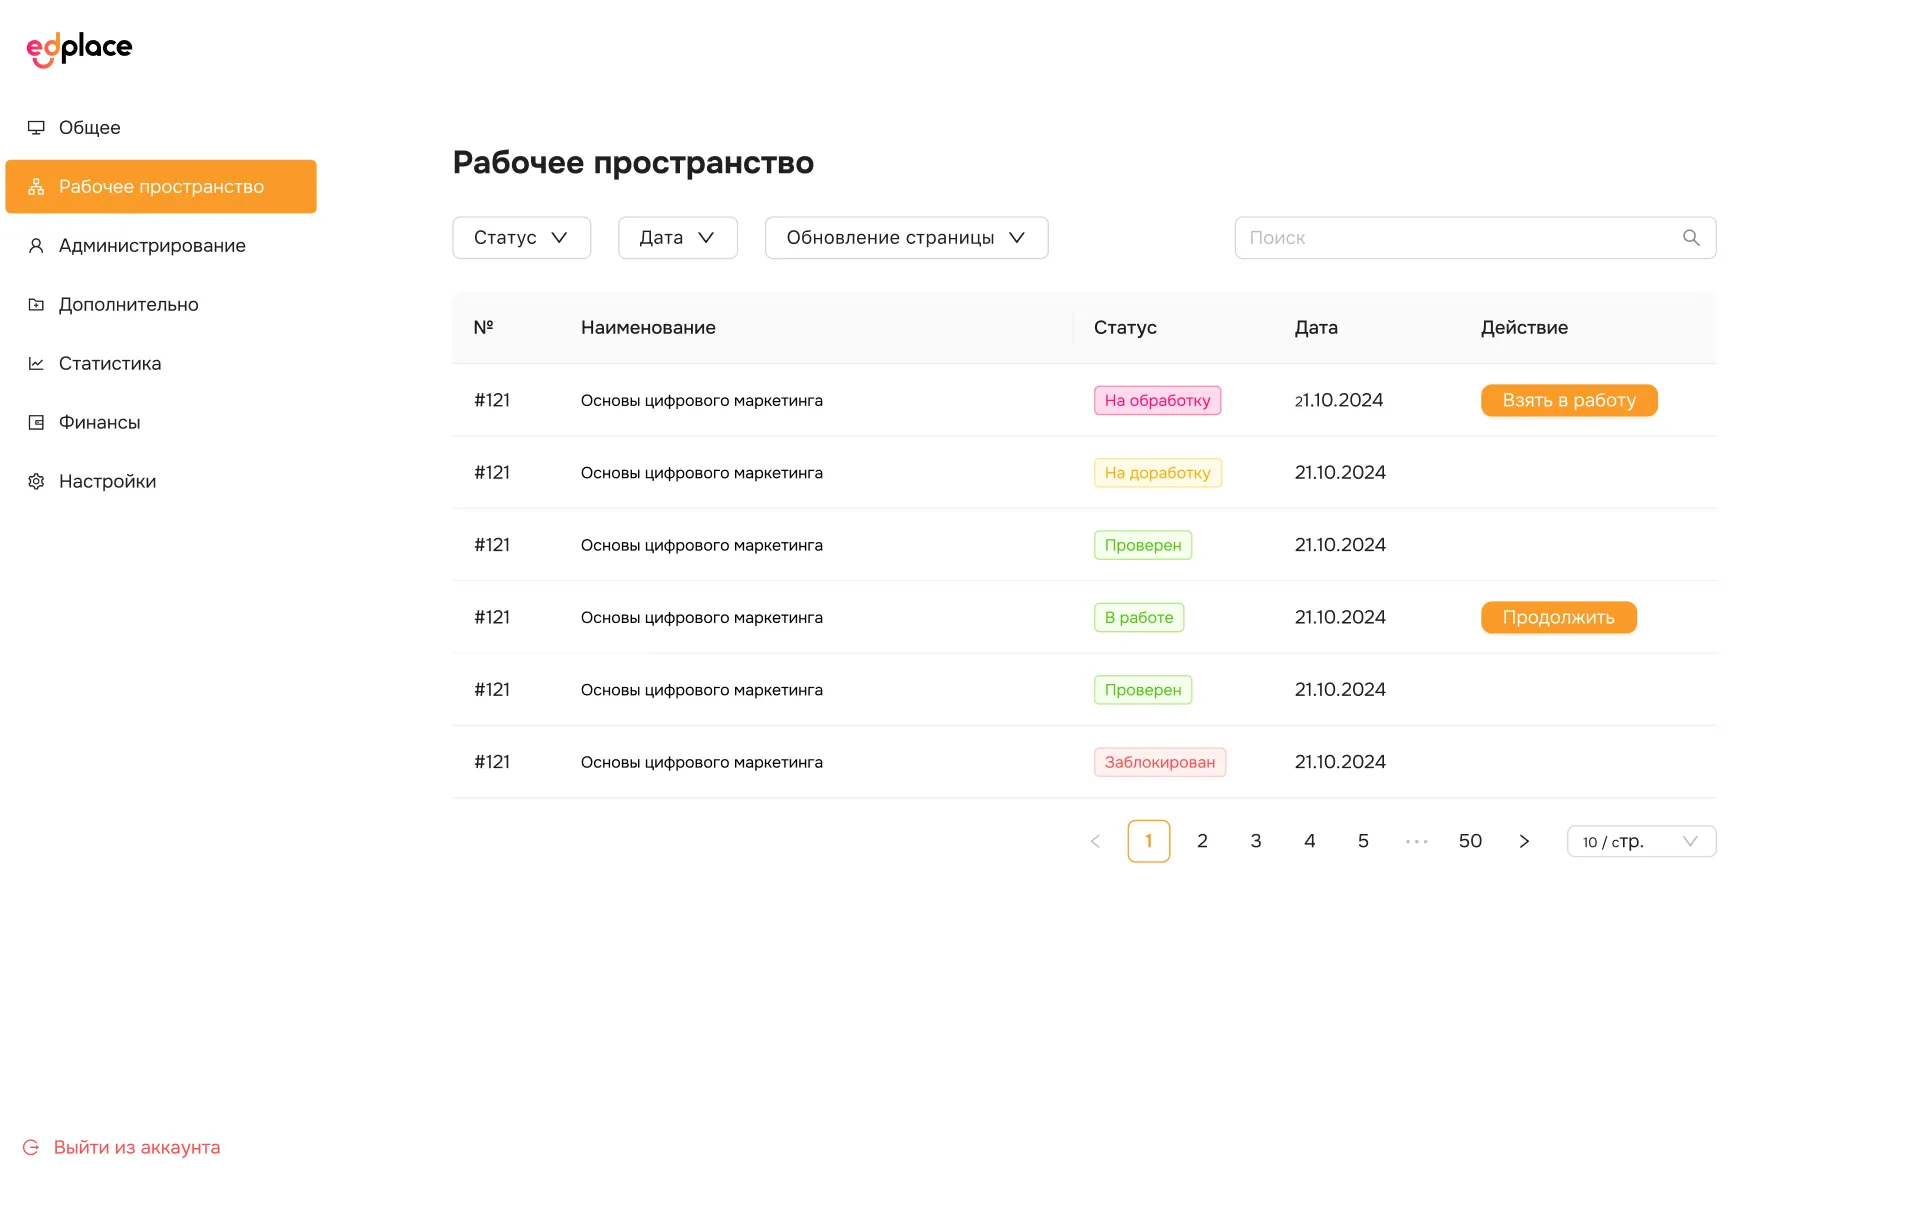Screen dimensions: 1920x1217
Task: Click the wallet icon beside Финансы
Action: (x=36, y=422)
